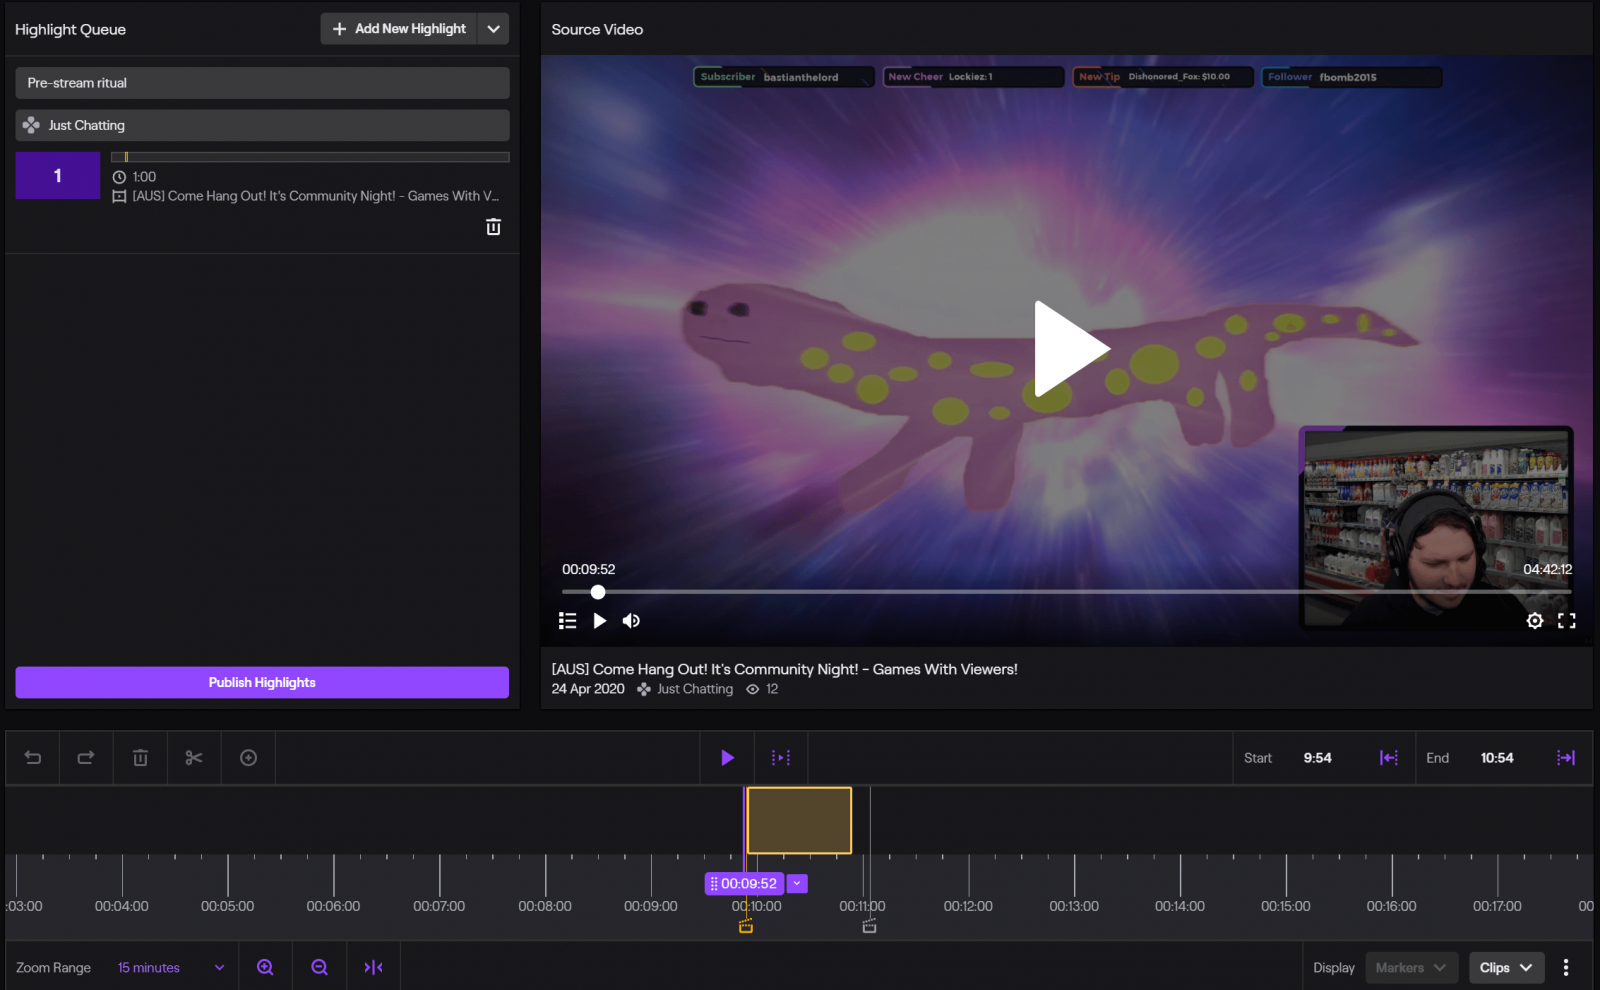The width and height of the screenshot is (1600, 990).
Task: Play the timeline with the purple play icon
Action: click(727, 758)
